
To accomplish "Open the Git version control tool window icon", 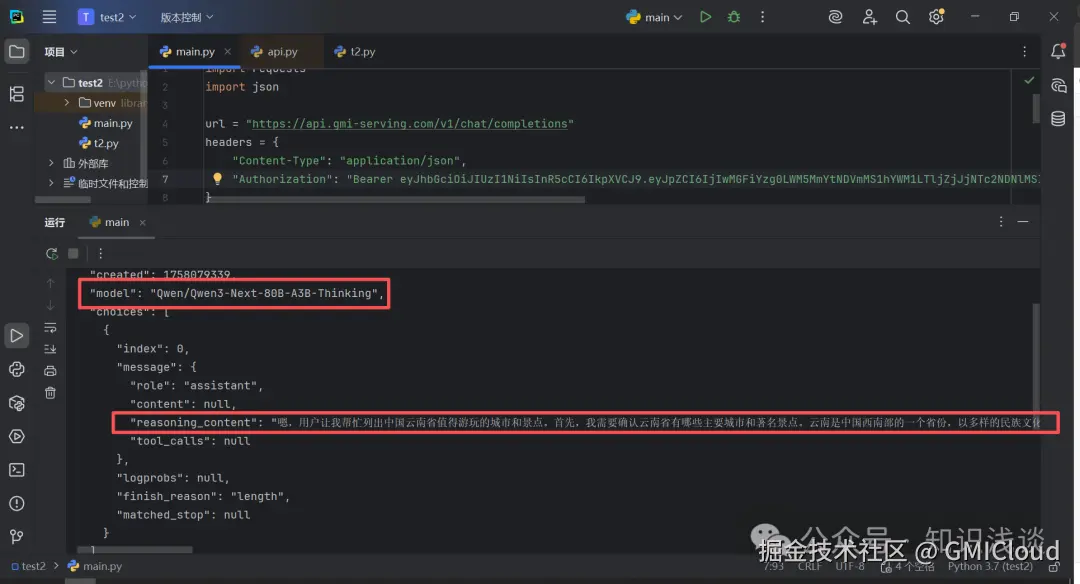I will tap(17, 536).
